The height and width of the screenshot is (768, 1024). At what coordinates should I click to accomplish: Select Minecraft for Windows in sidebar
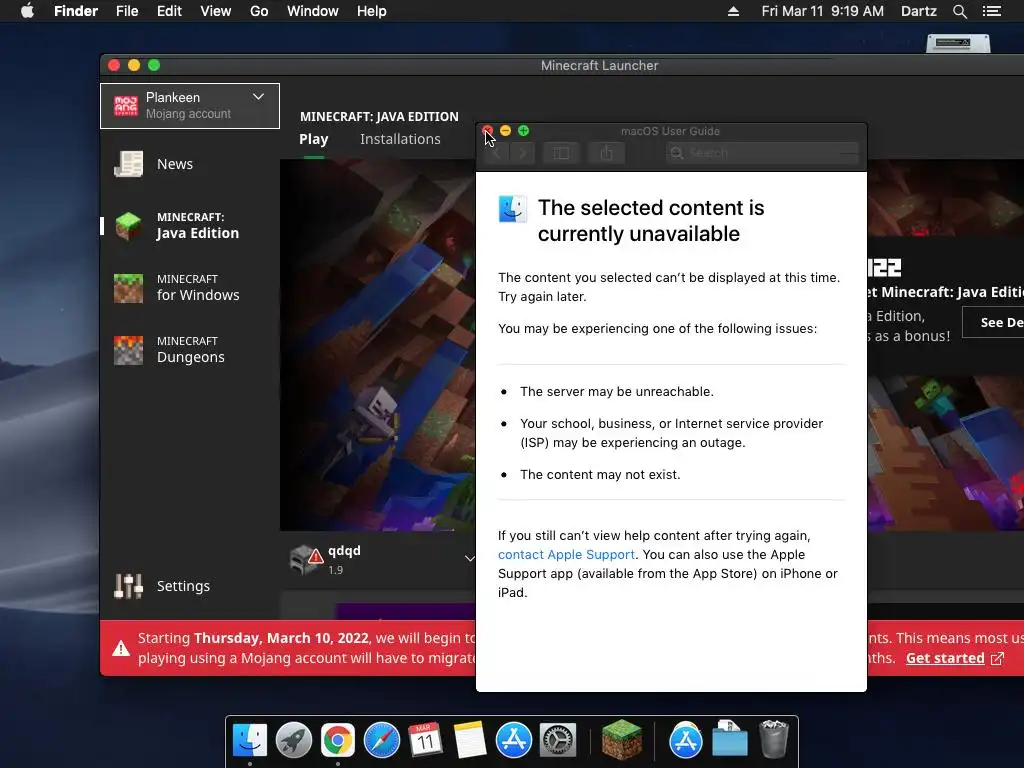[x=189, y=287]
